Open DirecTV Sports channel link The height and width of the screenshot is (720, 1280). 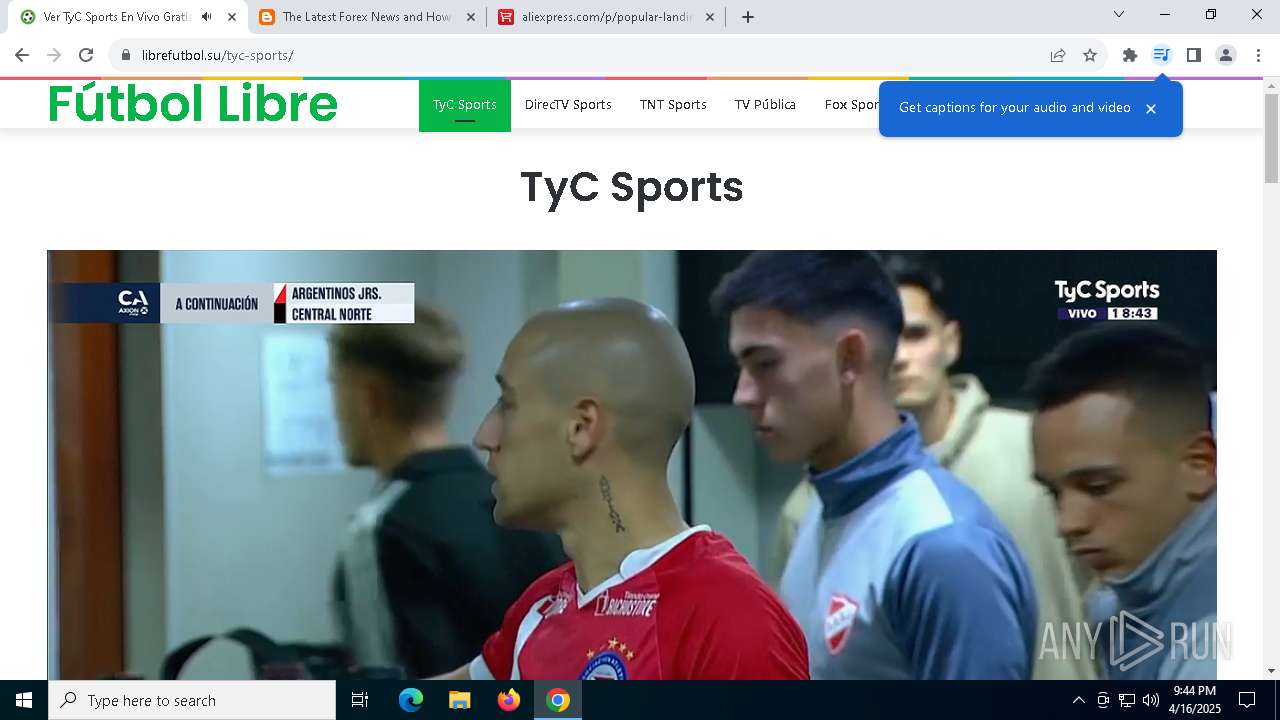568,105
